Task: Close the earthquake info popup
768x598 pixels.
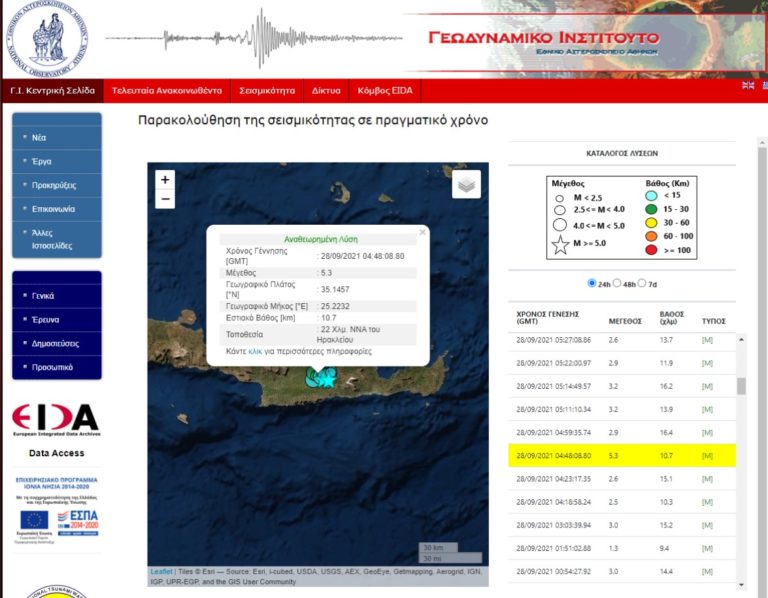Action: click(x=422, y=232)
